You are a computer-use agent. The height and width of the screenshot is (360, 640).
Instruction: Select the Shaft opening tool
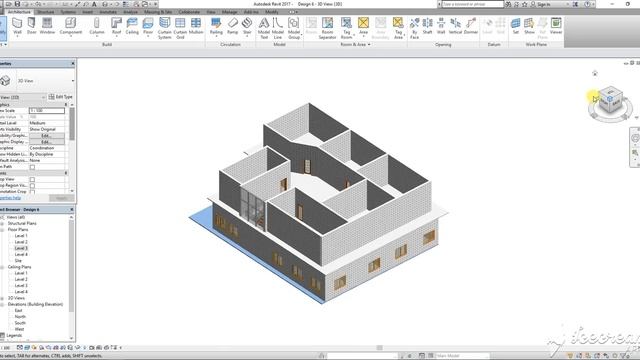point(427,26)
